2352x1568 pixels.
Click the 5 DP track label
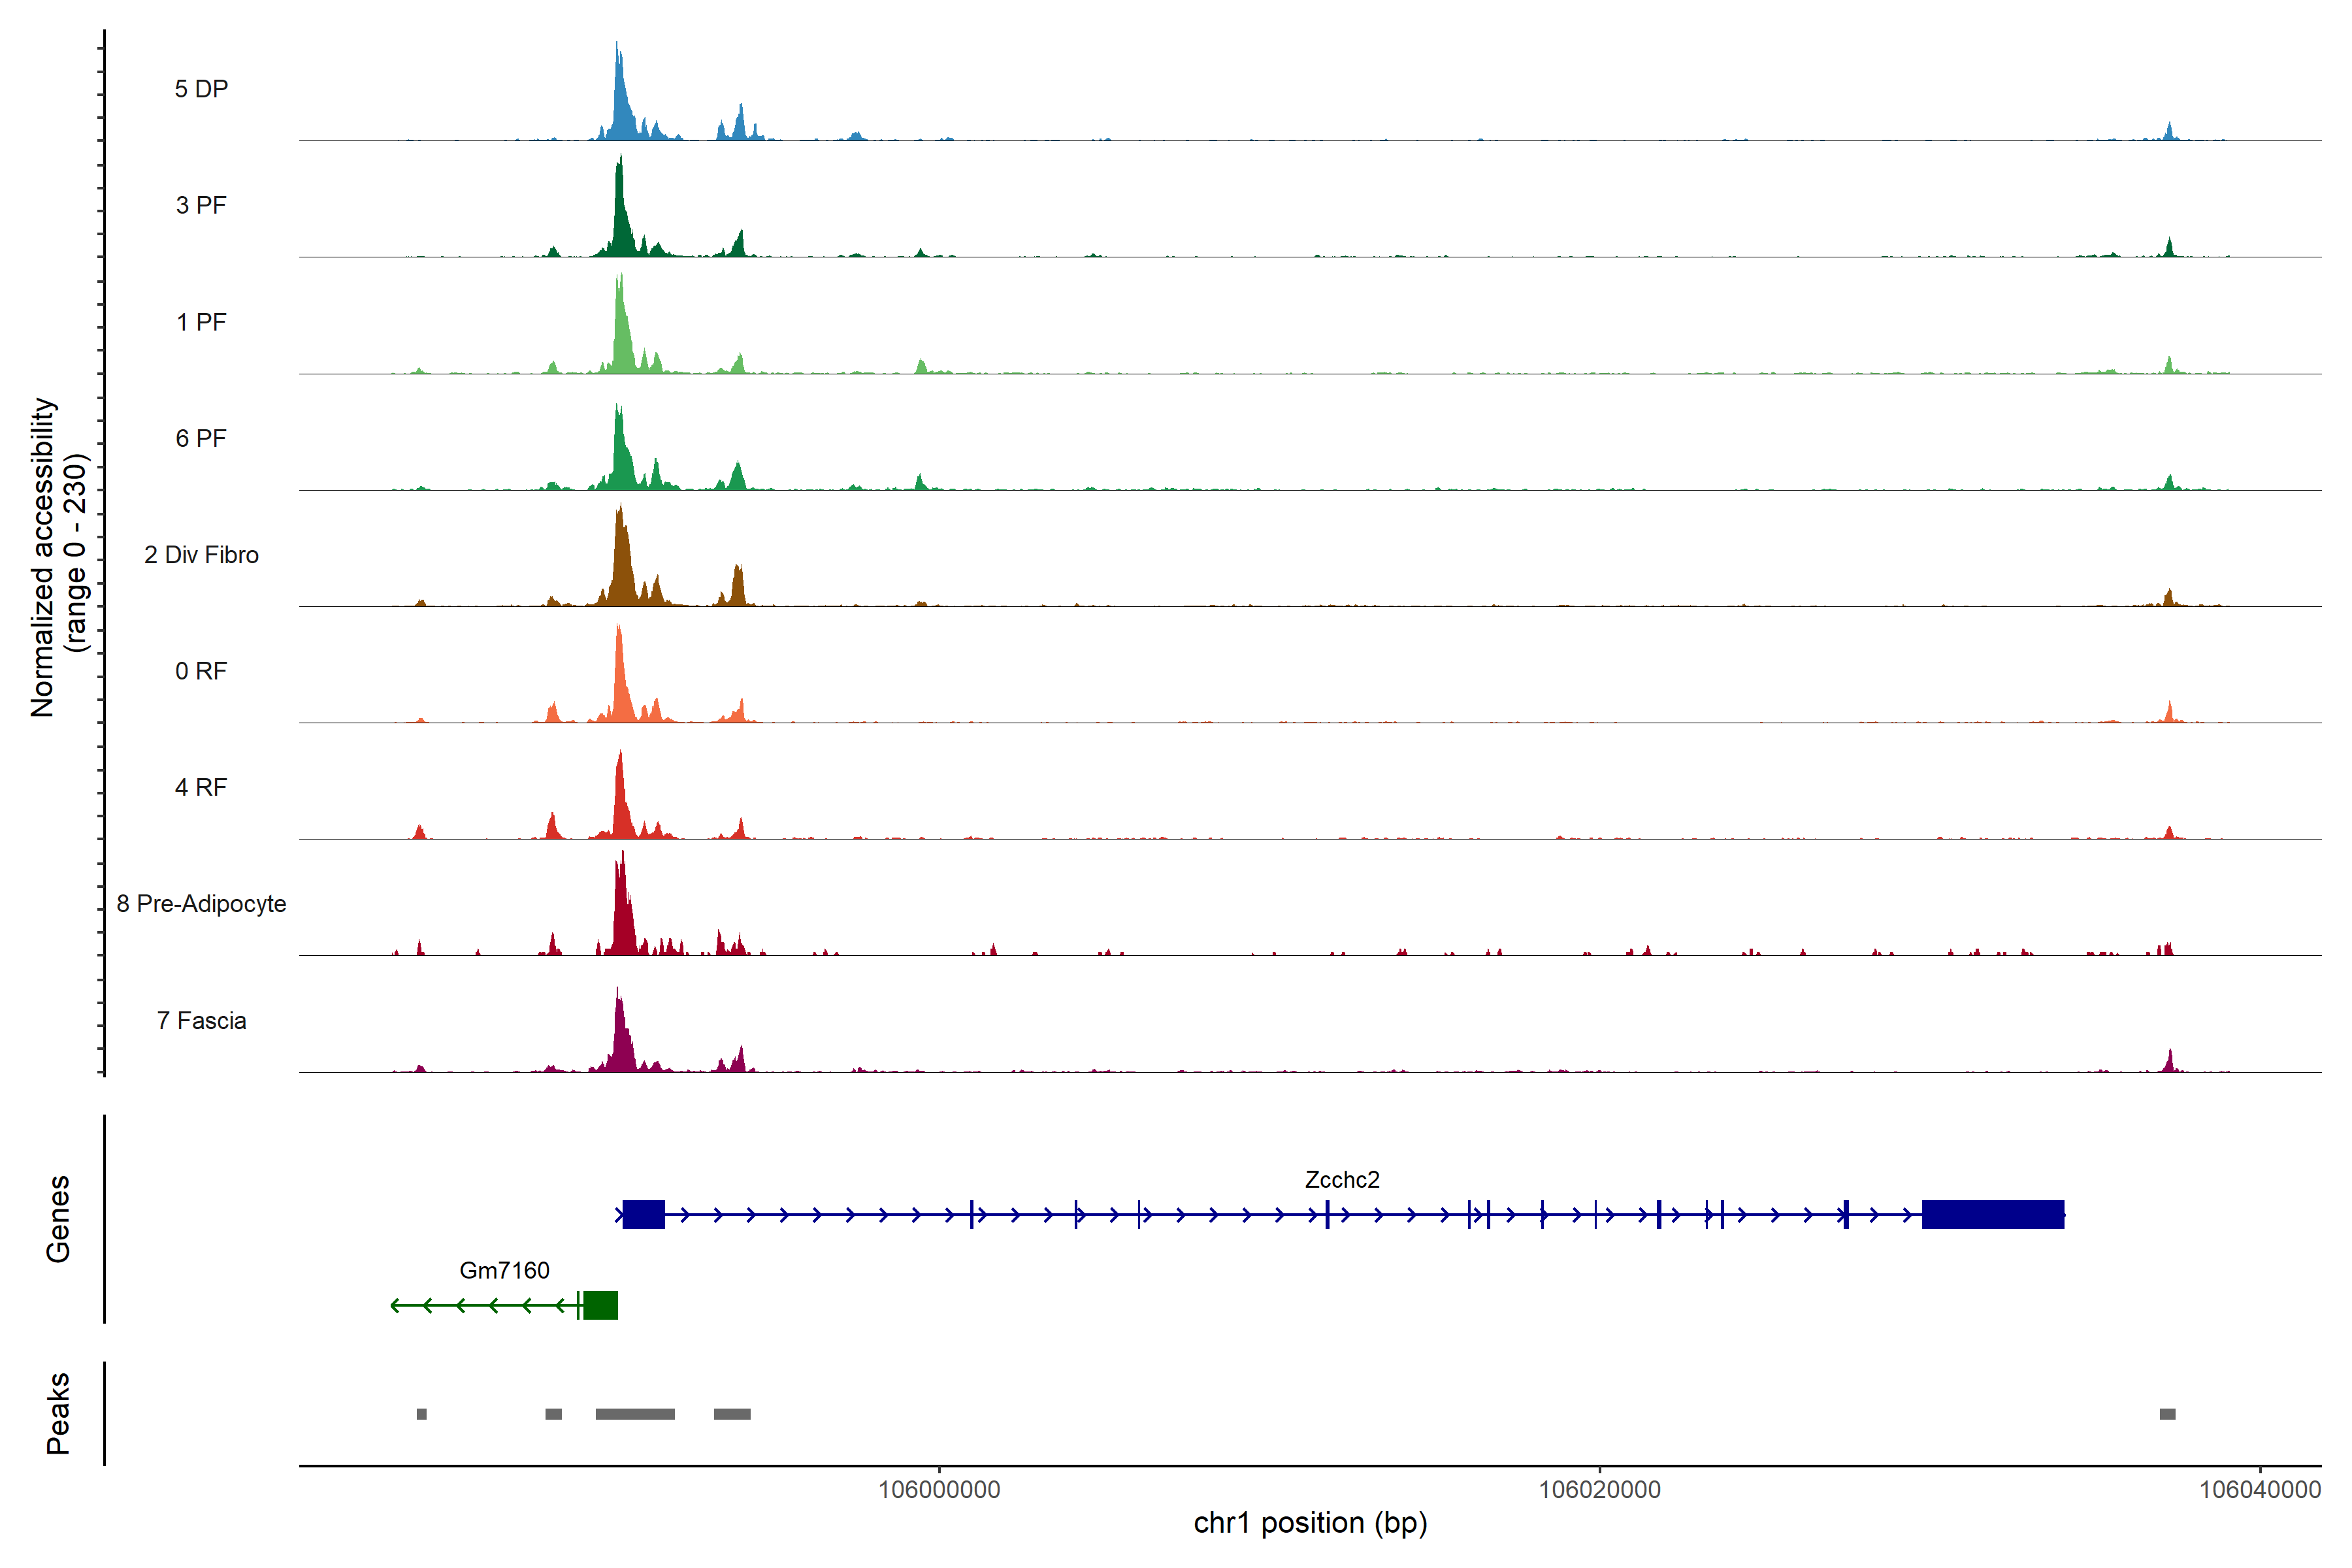(201, 89)
